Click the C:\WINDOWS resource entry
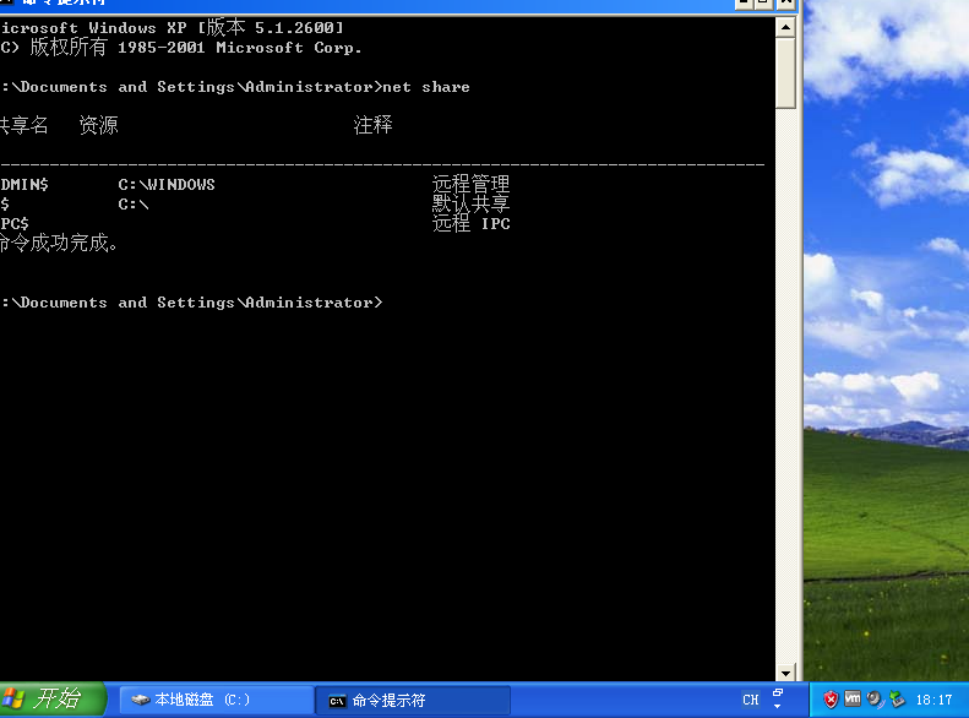Image resolution: width=969 pixels, height=718 pixels. [x=166, y=185]
